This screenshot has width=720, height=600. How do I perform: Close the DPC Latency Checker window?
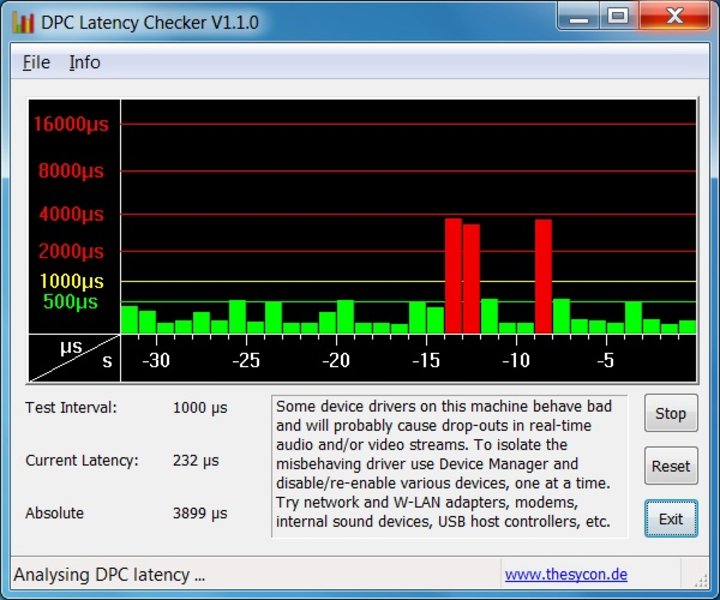click(x=674, y=17)
